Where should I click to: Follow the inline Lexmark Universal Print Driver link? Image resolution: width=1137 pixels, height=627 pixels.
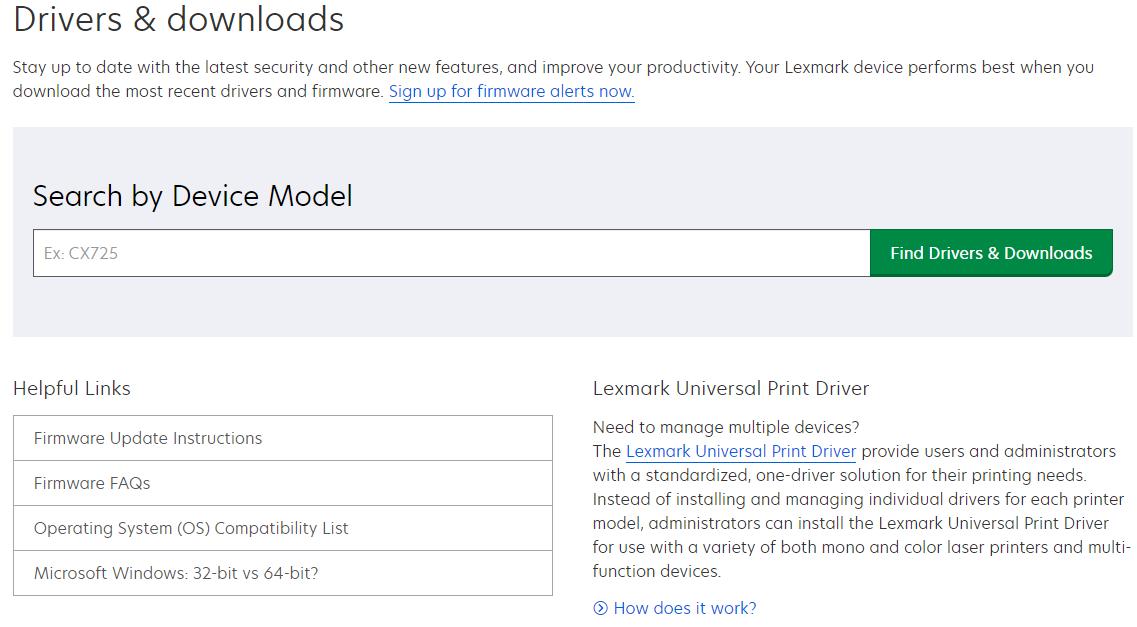click(740, 452)
